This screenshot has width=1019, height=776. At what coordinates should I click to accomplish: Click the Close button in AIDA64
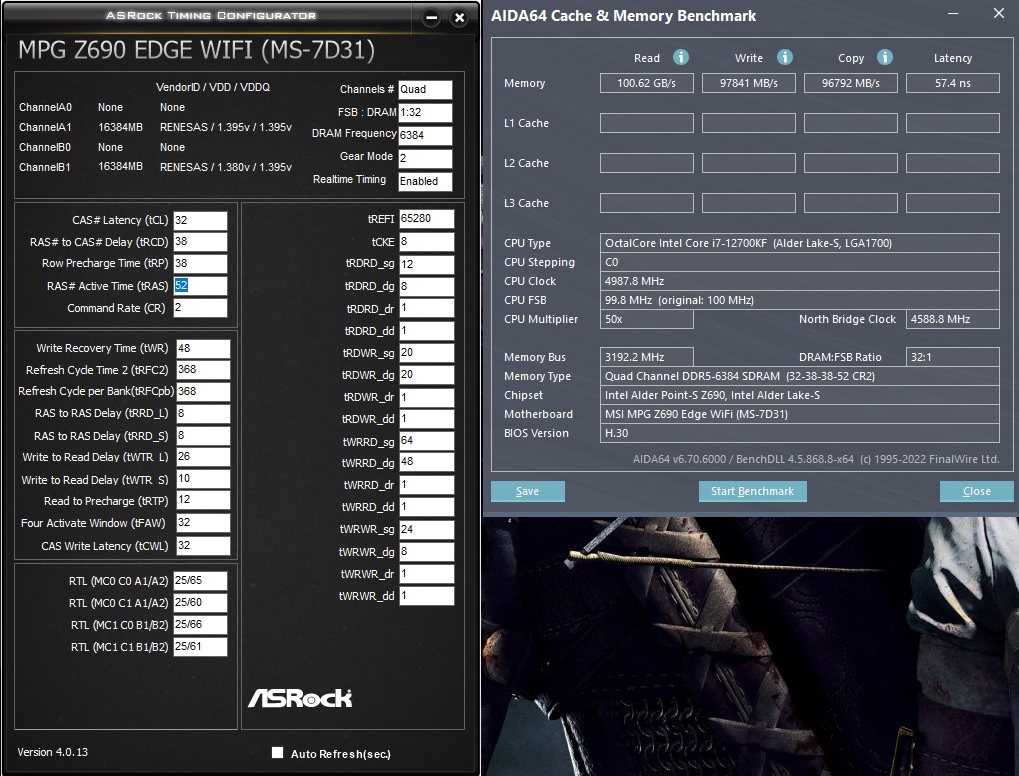pos(977,491)
